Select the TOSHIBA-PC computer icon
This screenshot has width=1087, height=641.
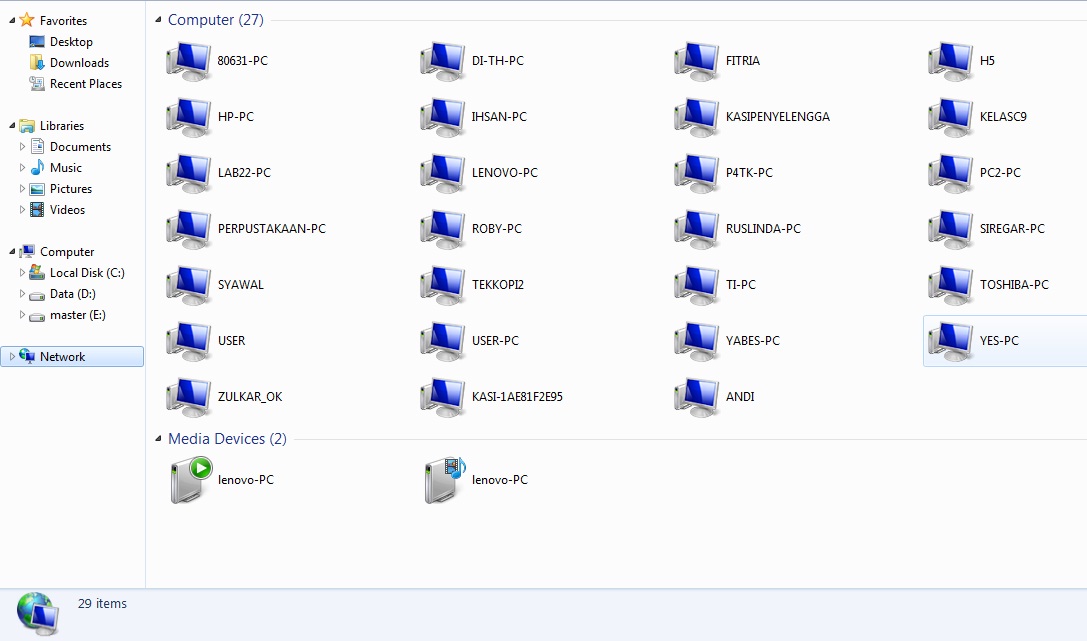(x=950, y=286)
